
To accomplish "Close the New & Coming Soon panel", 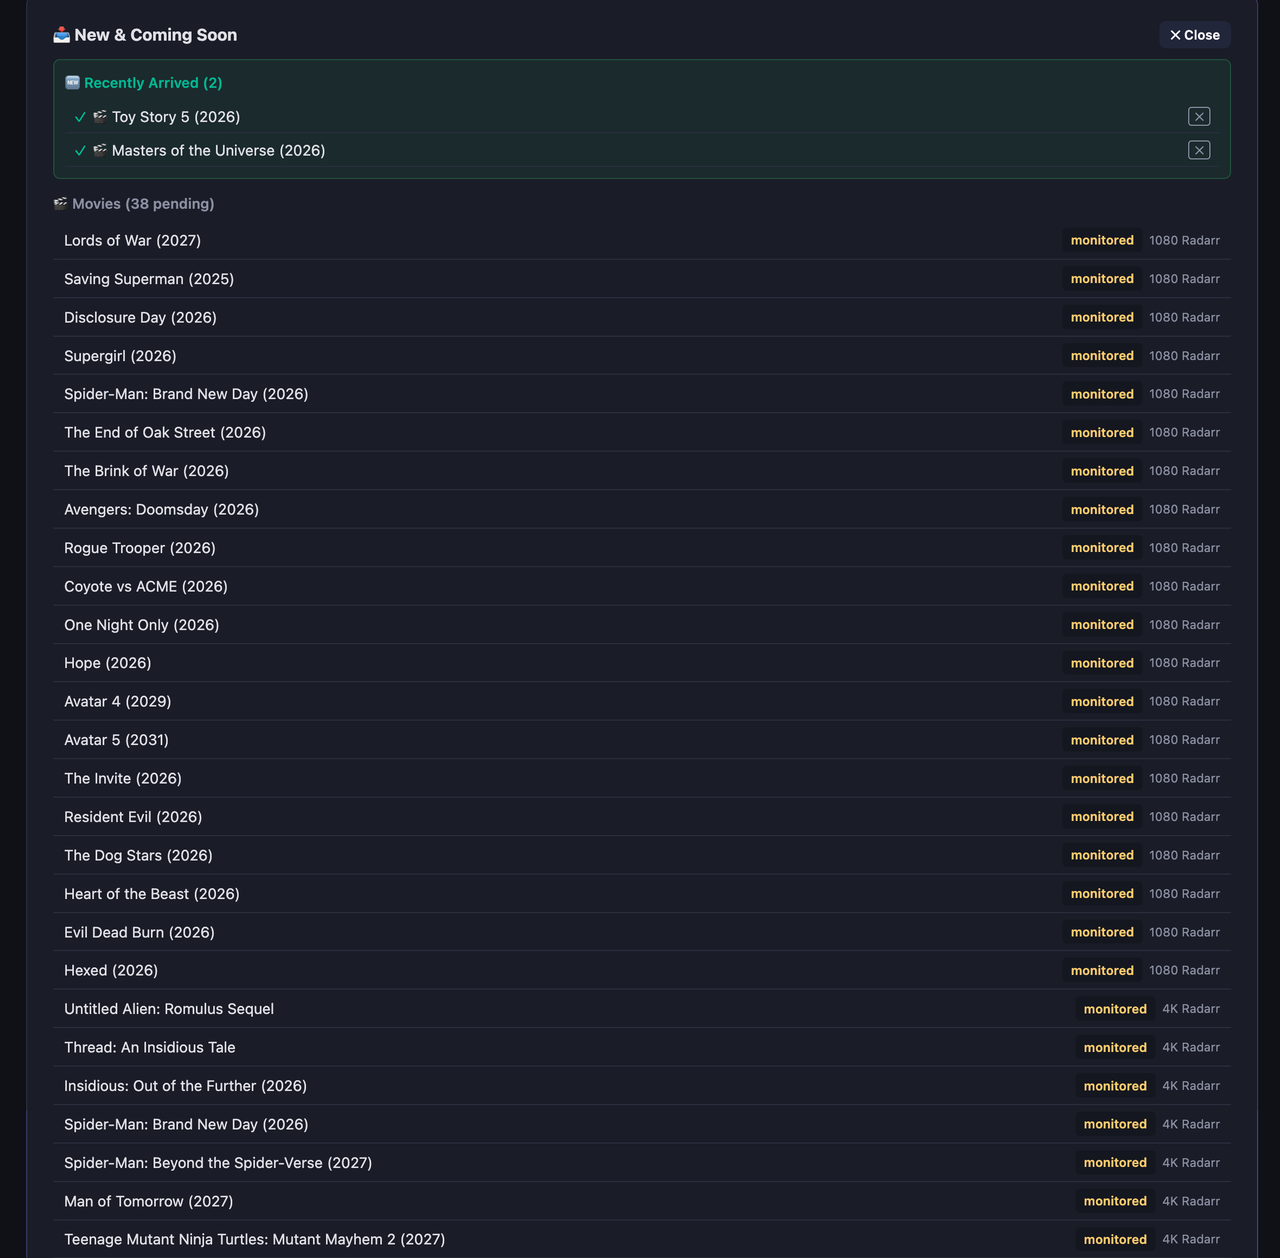I will (1195, 35).
